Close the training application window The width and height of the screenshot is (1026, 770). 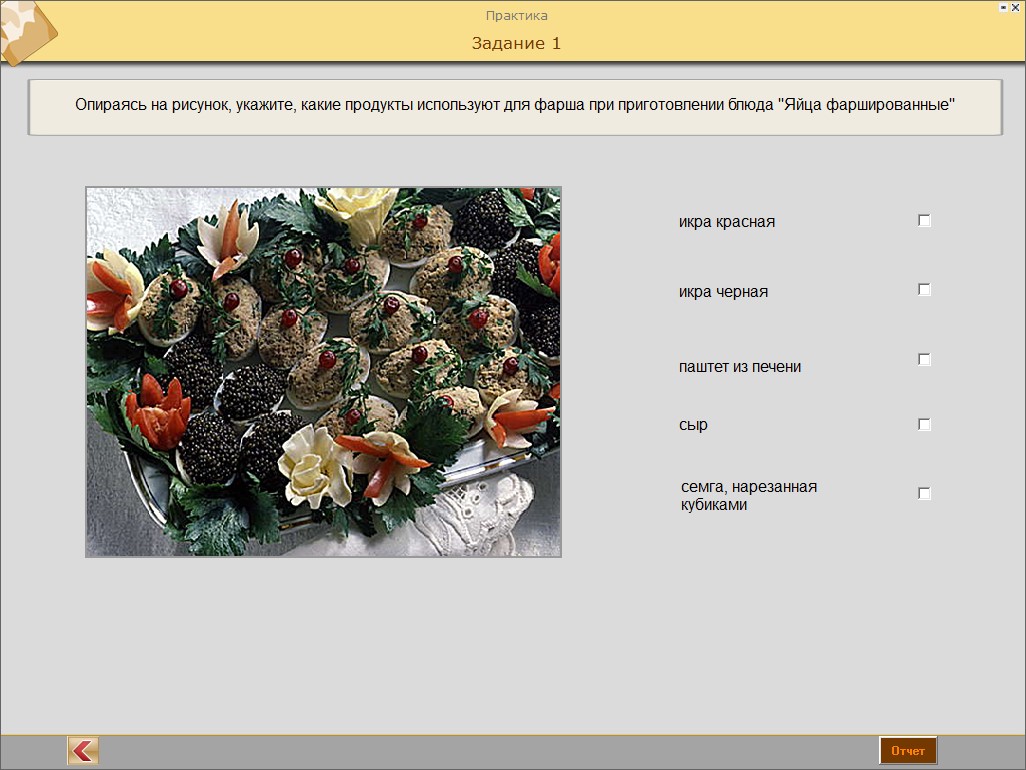point(1016,6)
